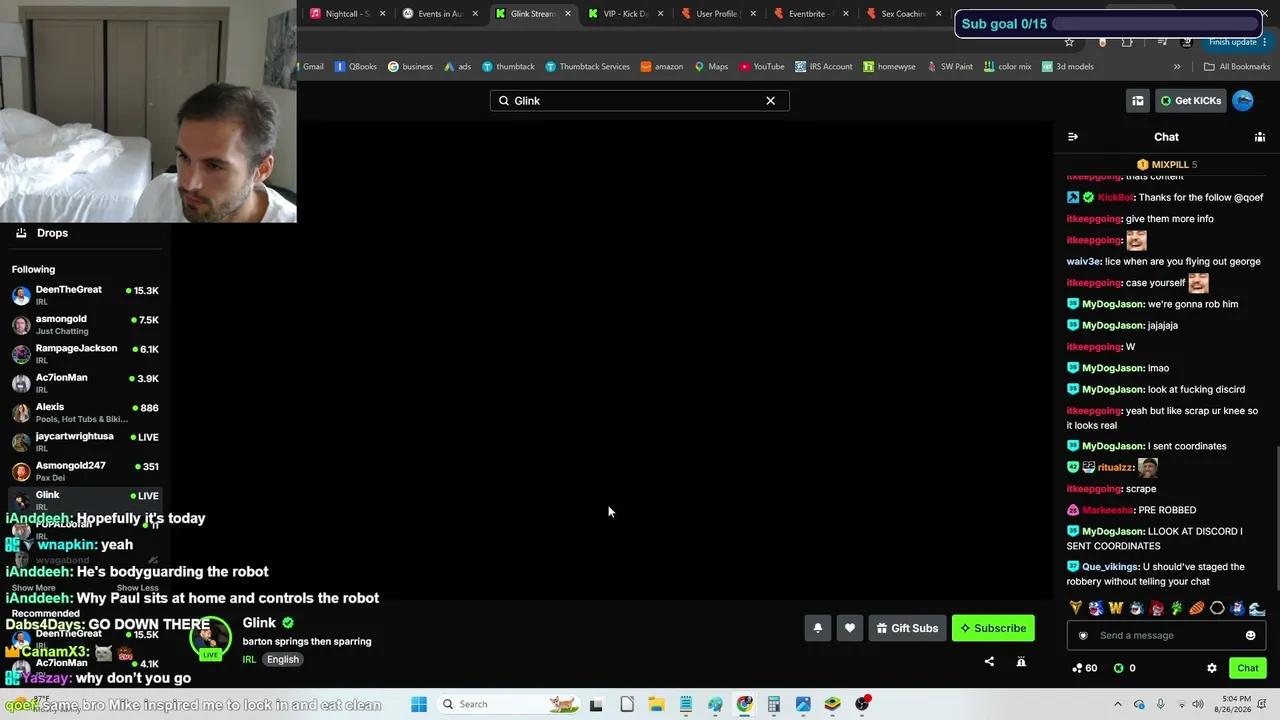The width and height of the screenshot is (1280, 720).
Task: Click Glink's live avatar thumbnail
Action: (209, 636)
